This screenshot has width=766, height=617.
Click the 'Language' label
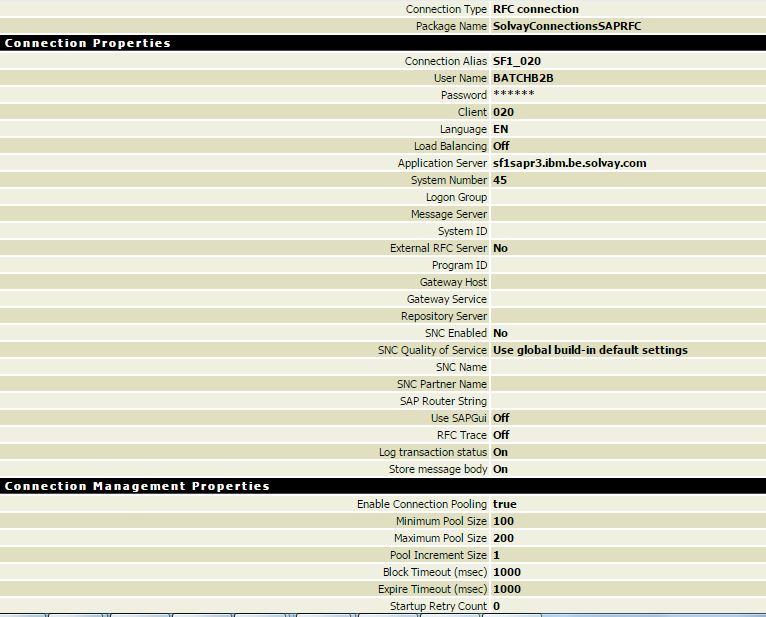[463, 129]
